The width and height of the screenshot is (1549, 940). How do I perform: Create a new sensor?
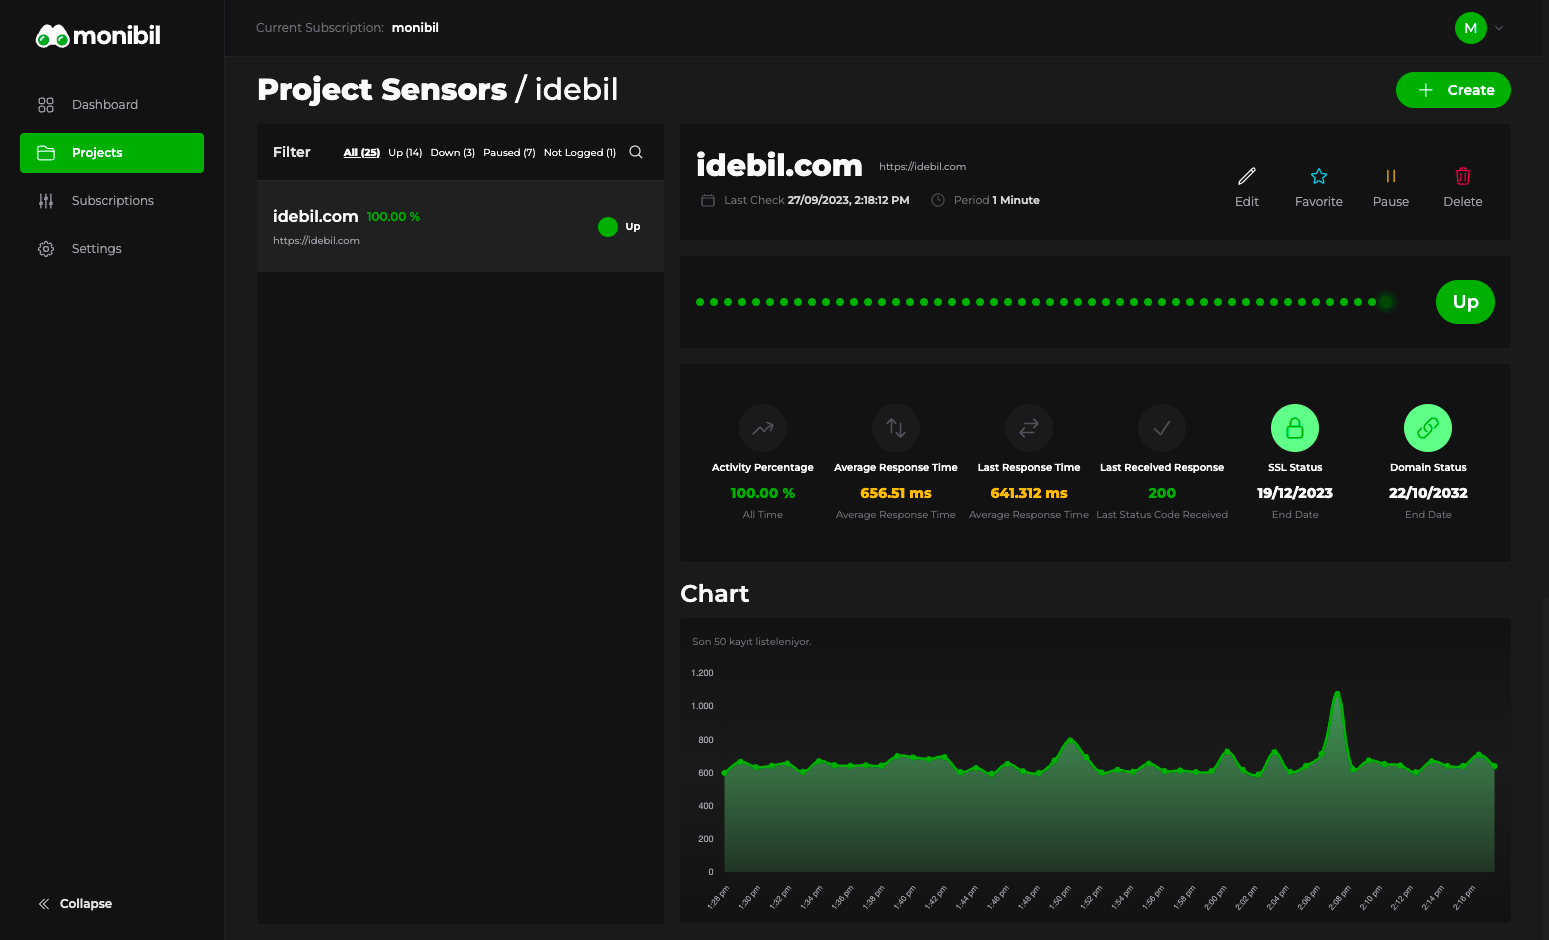1453,90
